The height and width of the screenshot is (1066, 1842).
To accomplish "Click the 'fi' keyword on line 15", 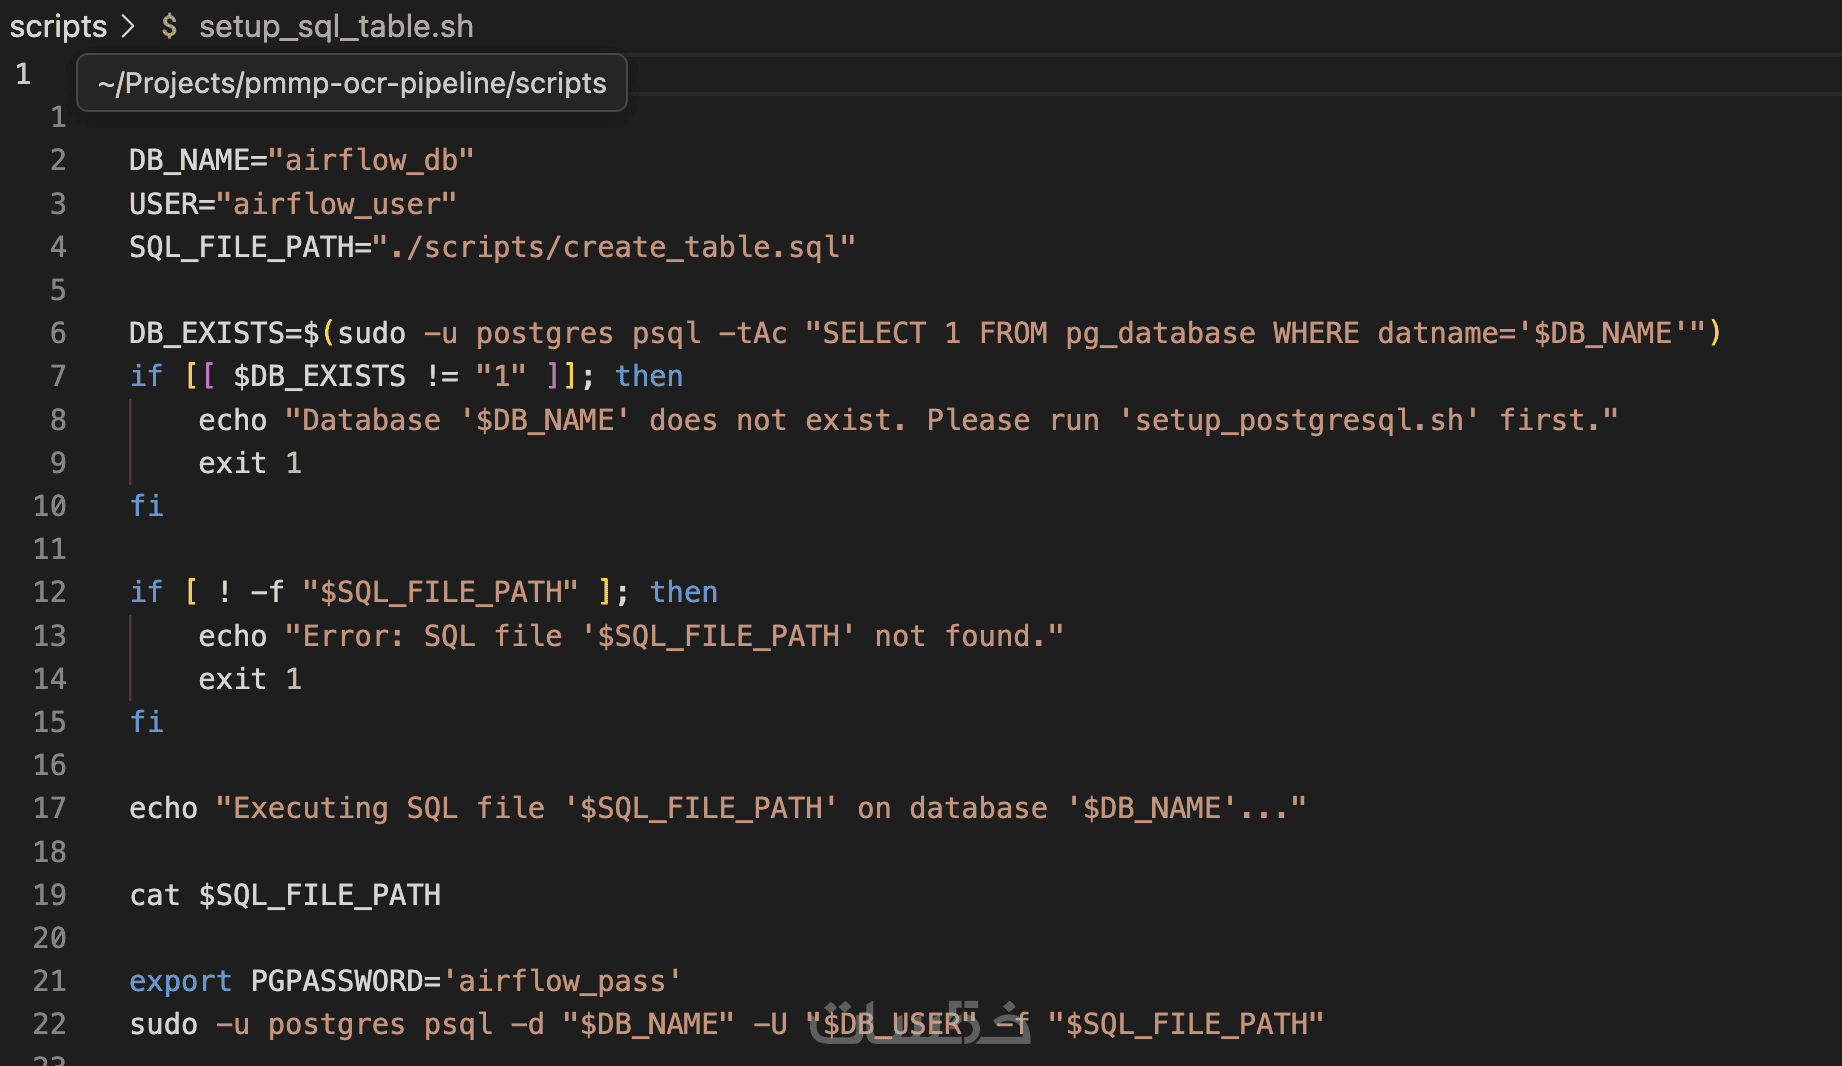I will [147, 722].
